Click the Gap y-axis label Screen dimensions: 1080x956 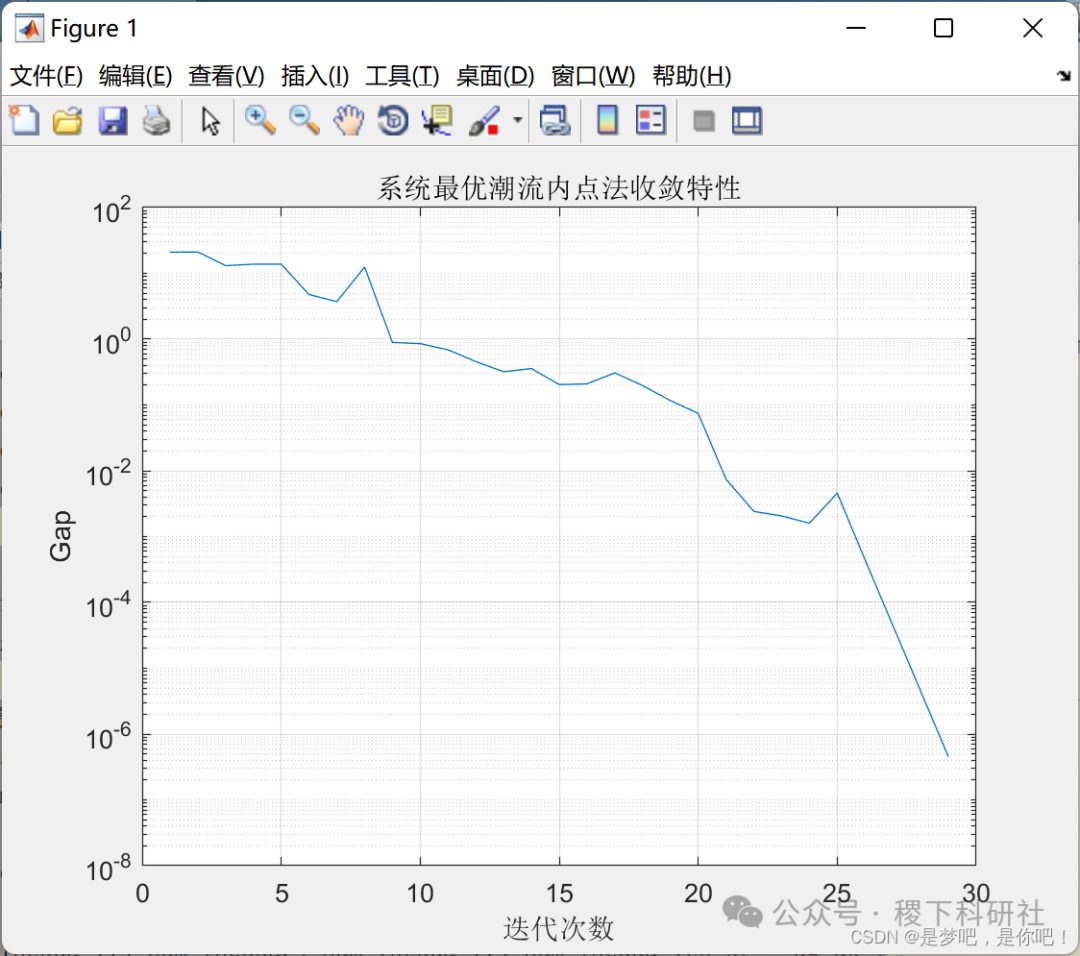tap(61, 536)
